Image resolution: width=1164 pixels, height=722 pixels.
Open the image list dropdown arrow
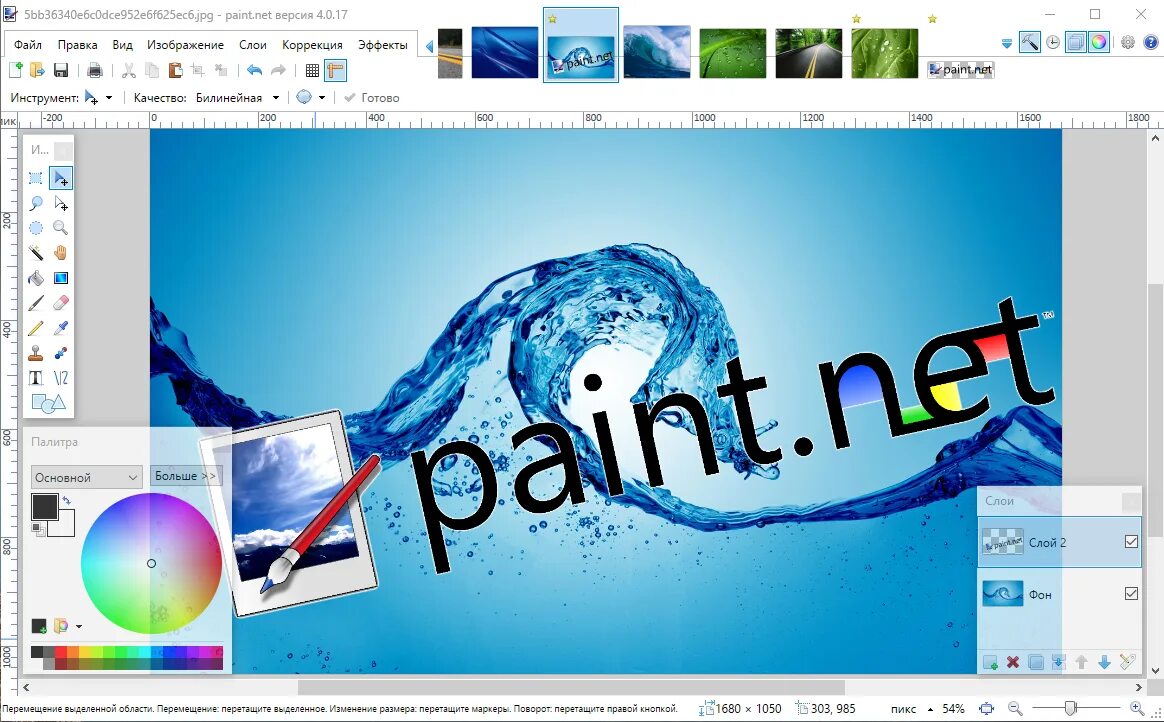(1007, 44)
